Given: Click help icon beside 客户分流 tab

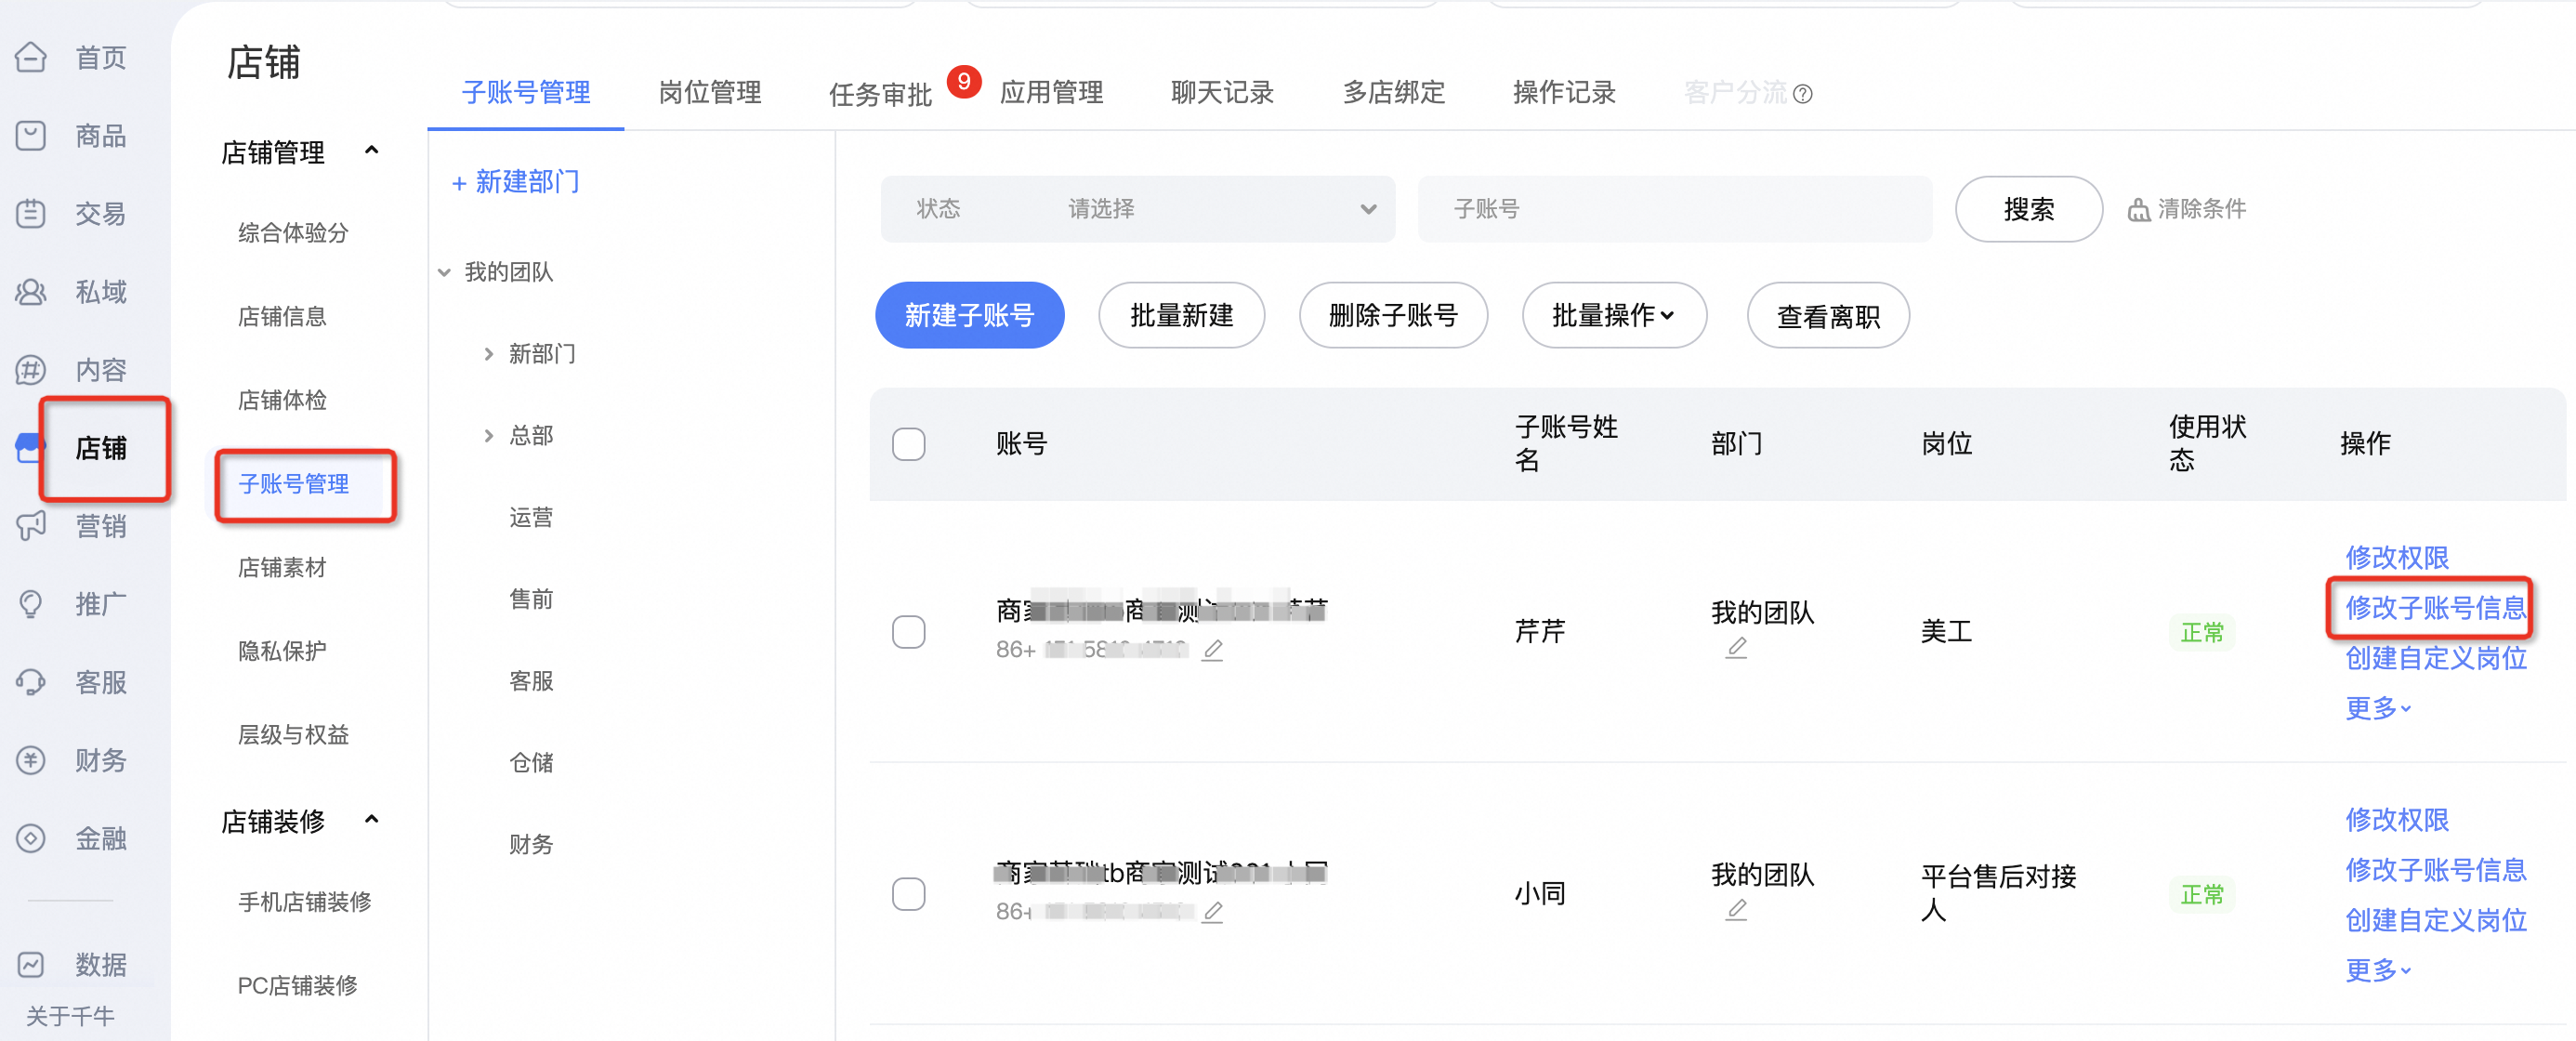Looking at the screenshot, I should [1802, 94].
